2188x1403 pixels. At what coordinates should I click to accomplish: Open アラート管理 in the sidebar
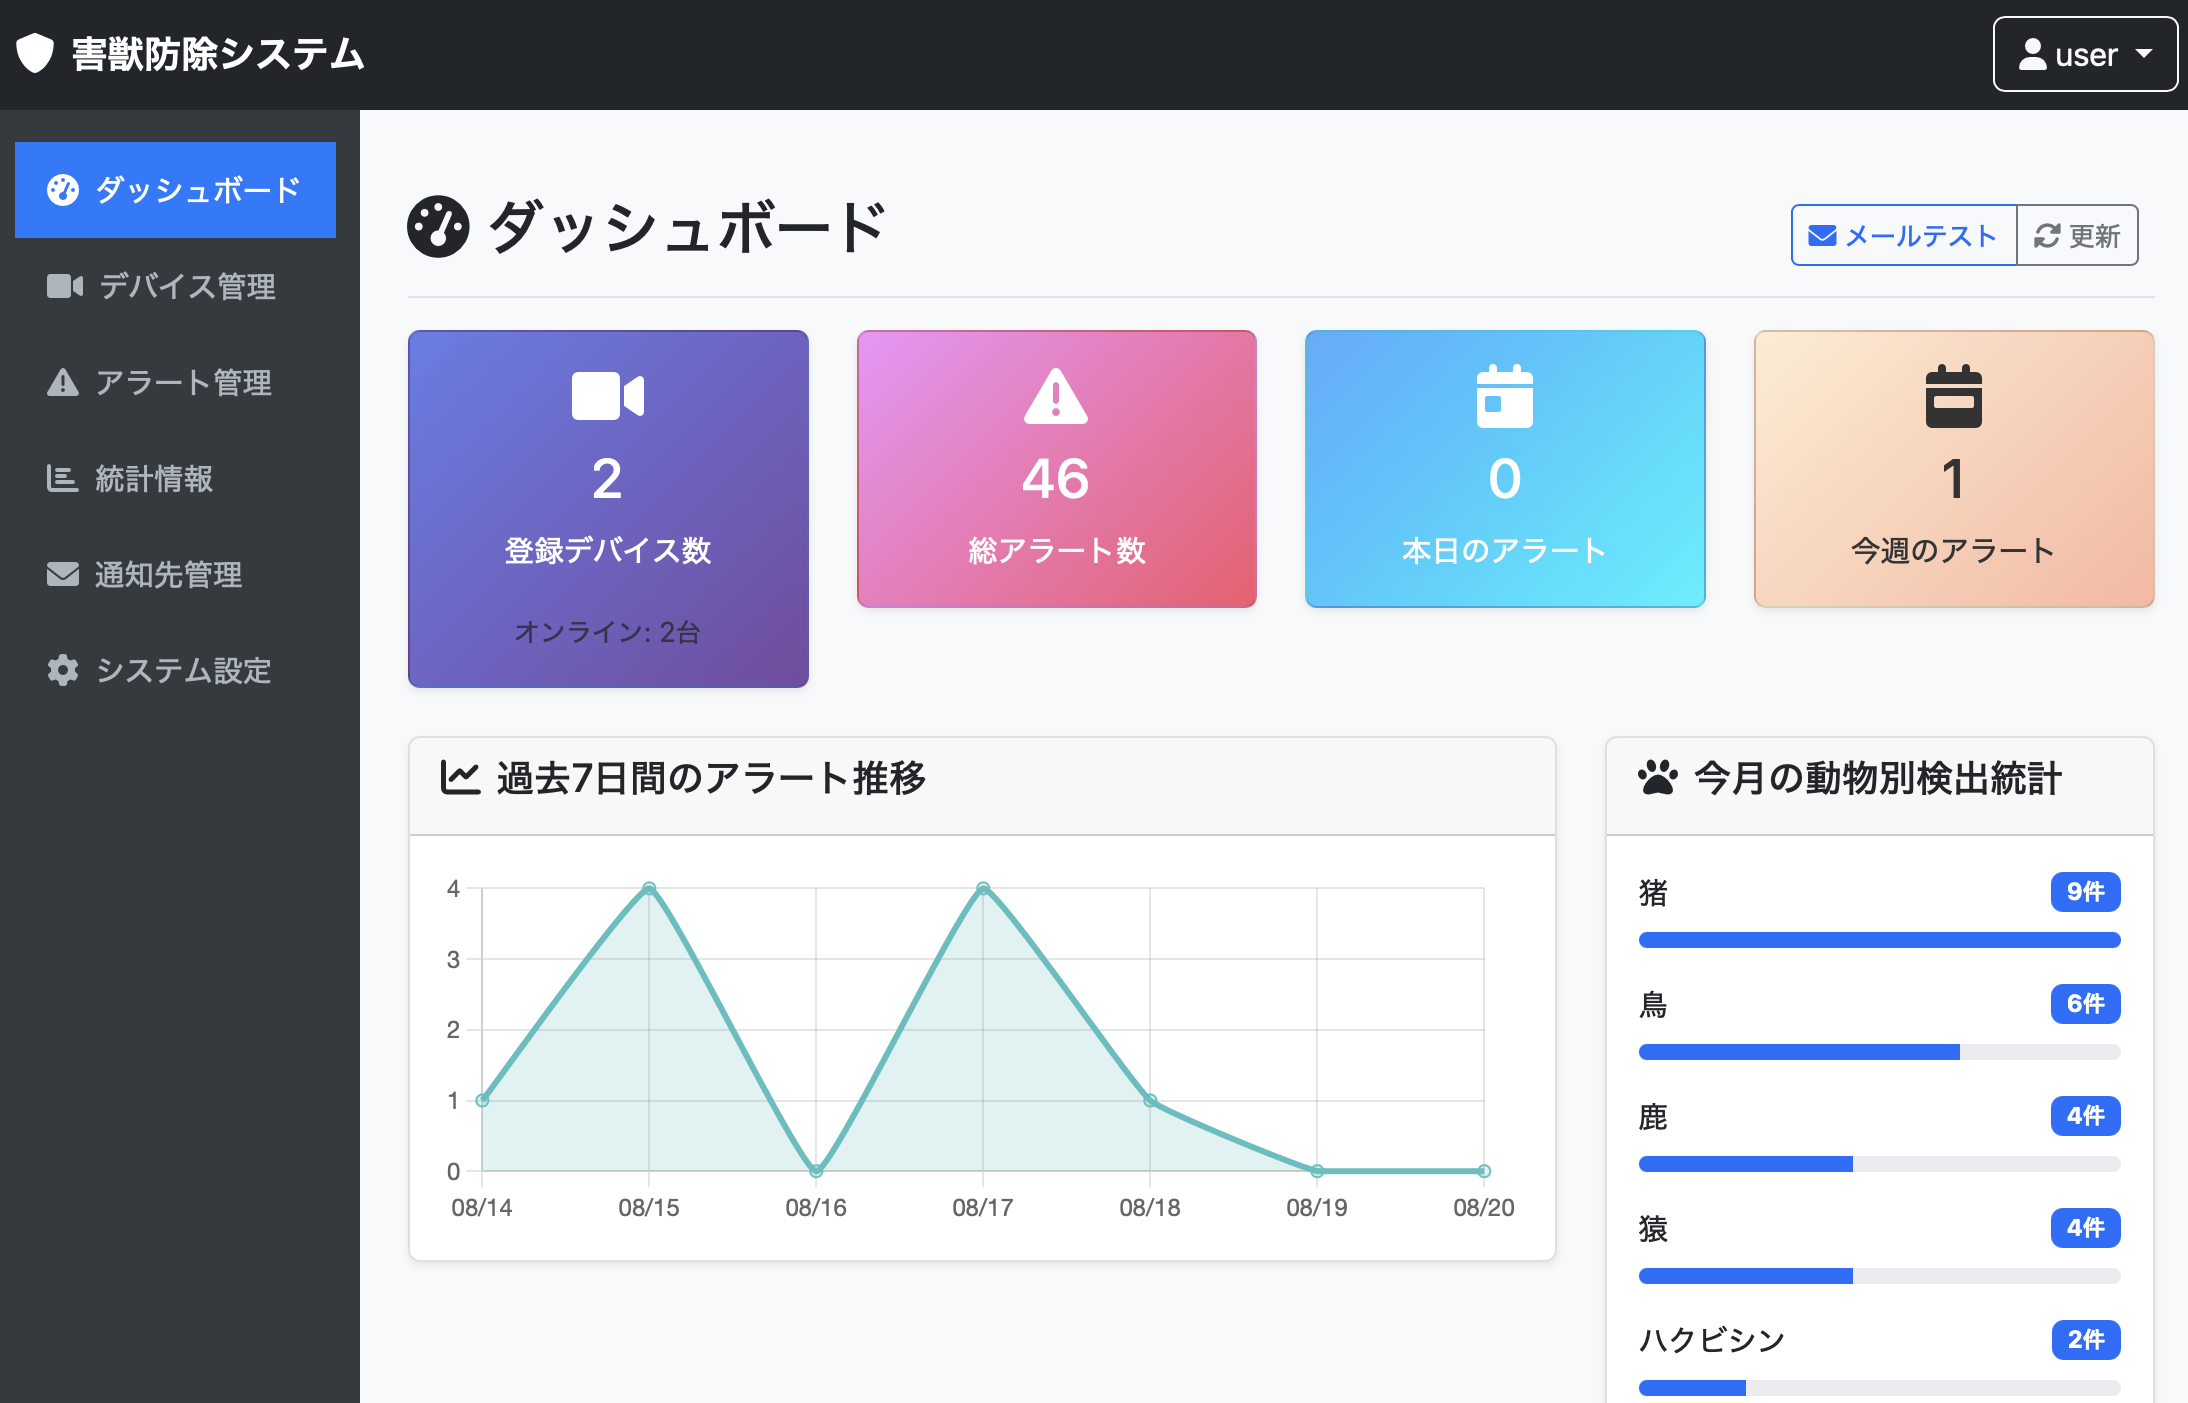coord(175,382)
